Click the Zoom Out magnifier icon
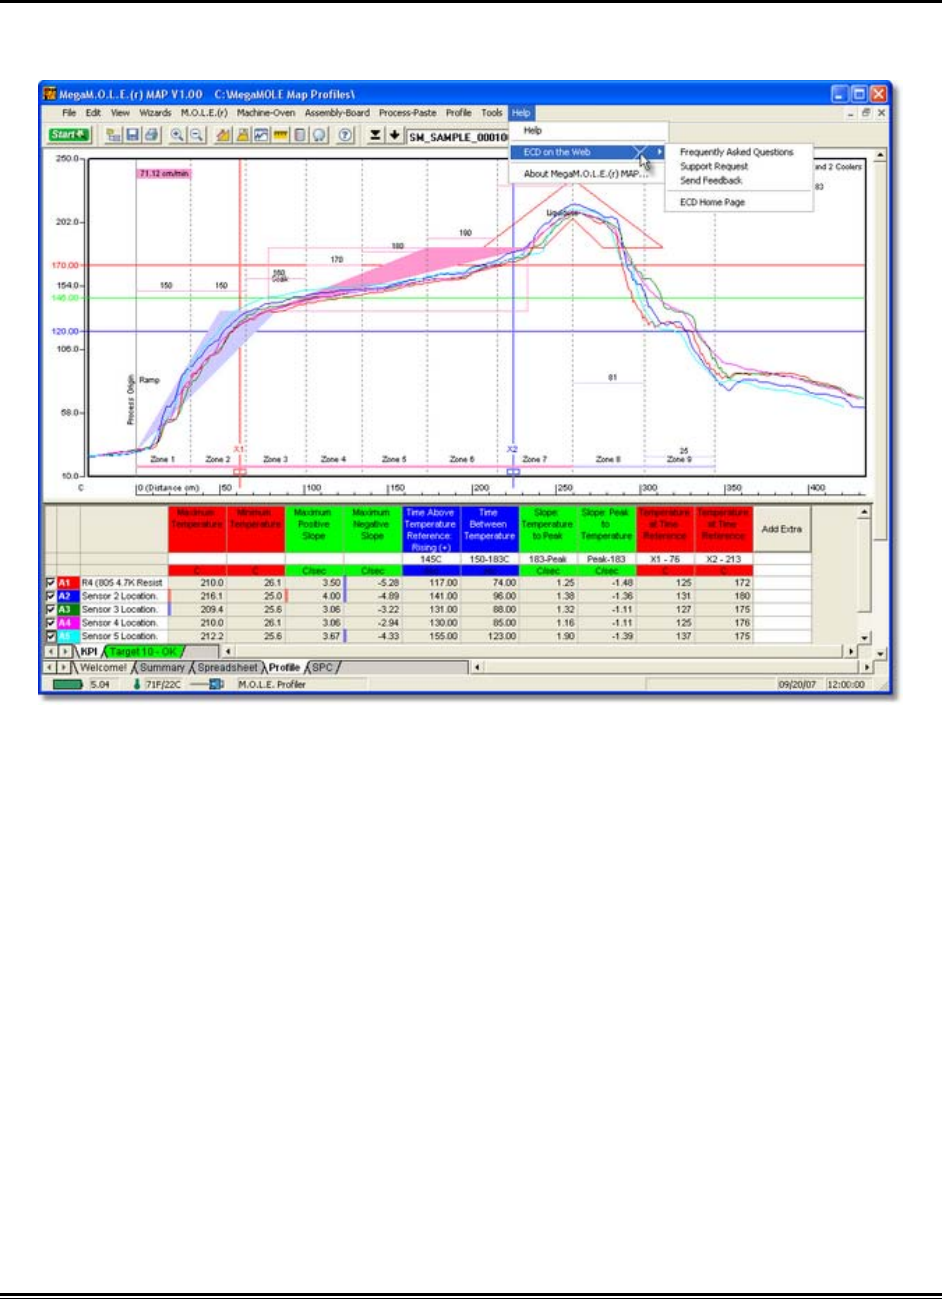Viewport: 942px width, 1299px height. (x=196, y=135)
